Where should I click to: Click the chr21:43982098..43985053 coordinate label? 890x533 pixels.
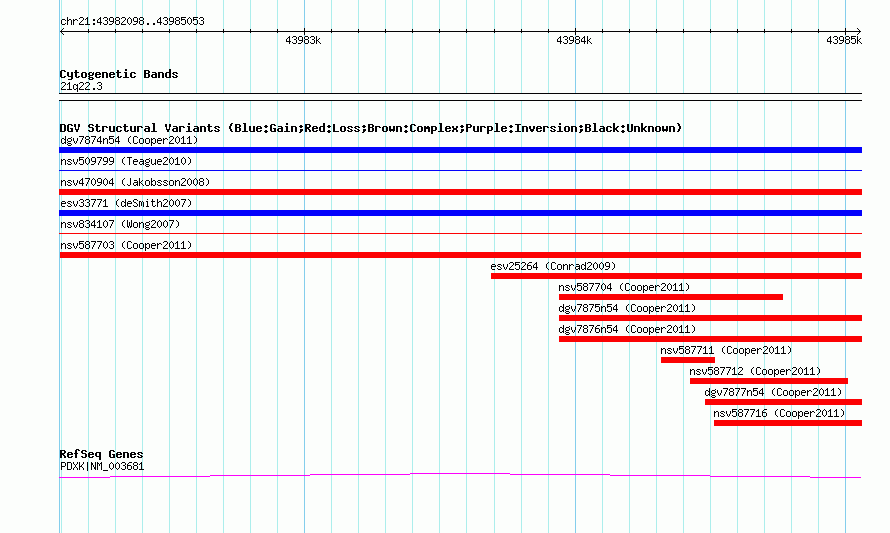[x=132, y=22]
